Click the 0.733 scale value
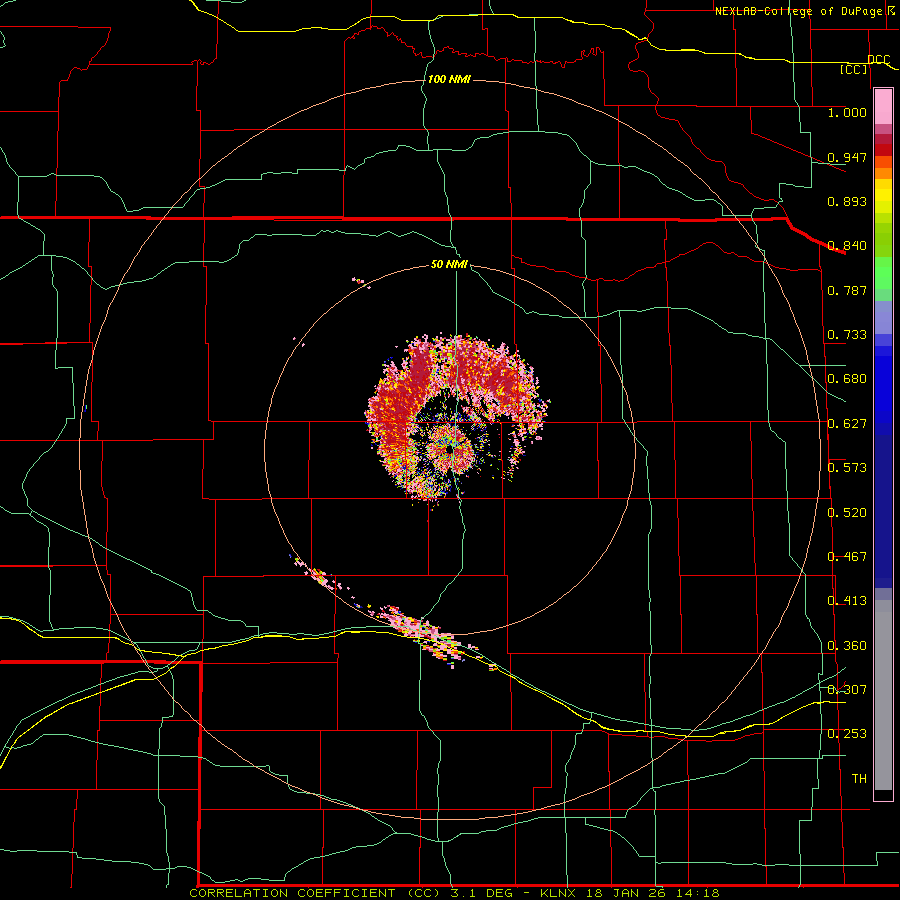900x900 pixels. click(847, 335)
